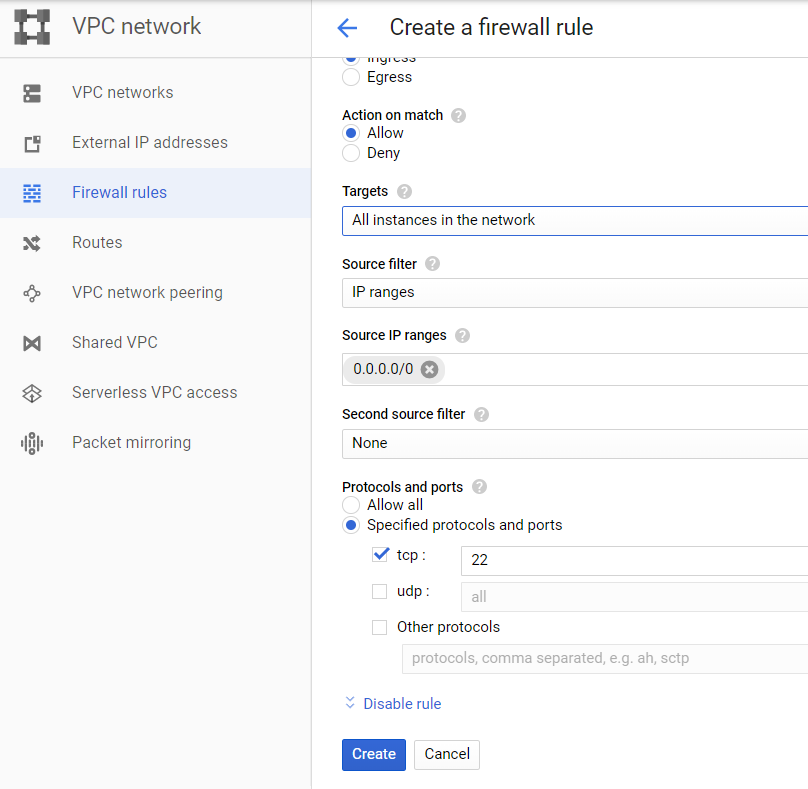Click the External IP addresses icon

click(x=32, y=143)
